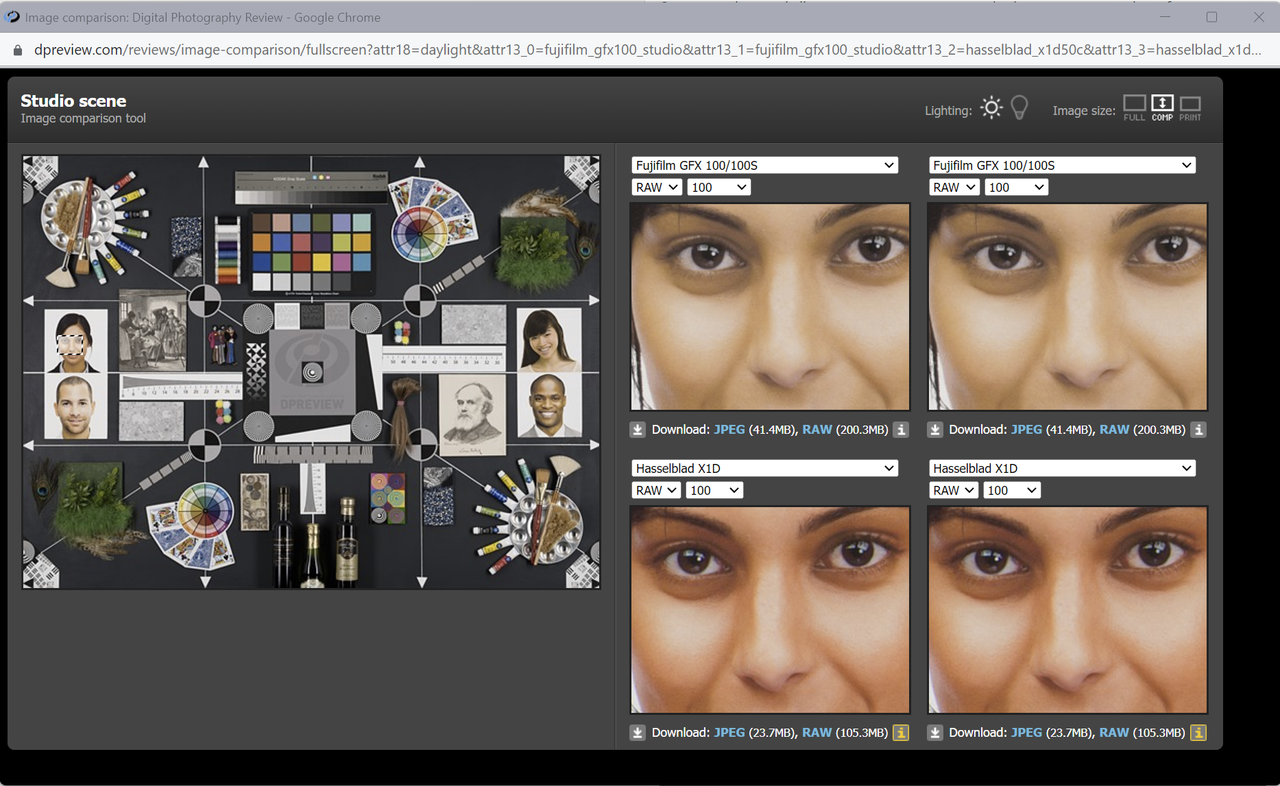Download JPEG (41.4MB) from top-right panel
This screenshot has width=1280, height=786.
(1027, 429)
